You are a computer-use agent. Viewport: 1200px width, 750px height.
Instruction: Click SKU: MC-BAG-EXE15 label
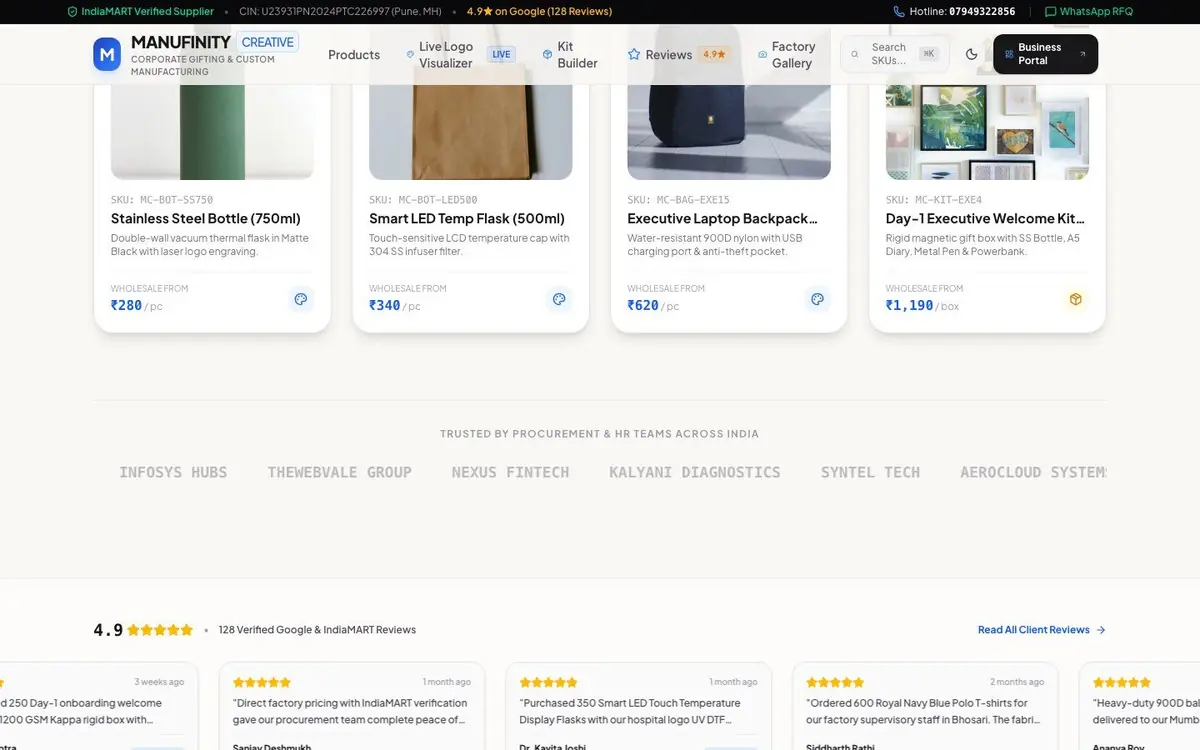[x=679, y=200]
